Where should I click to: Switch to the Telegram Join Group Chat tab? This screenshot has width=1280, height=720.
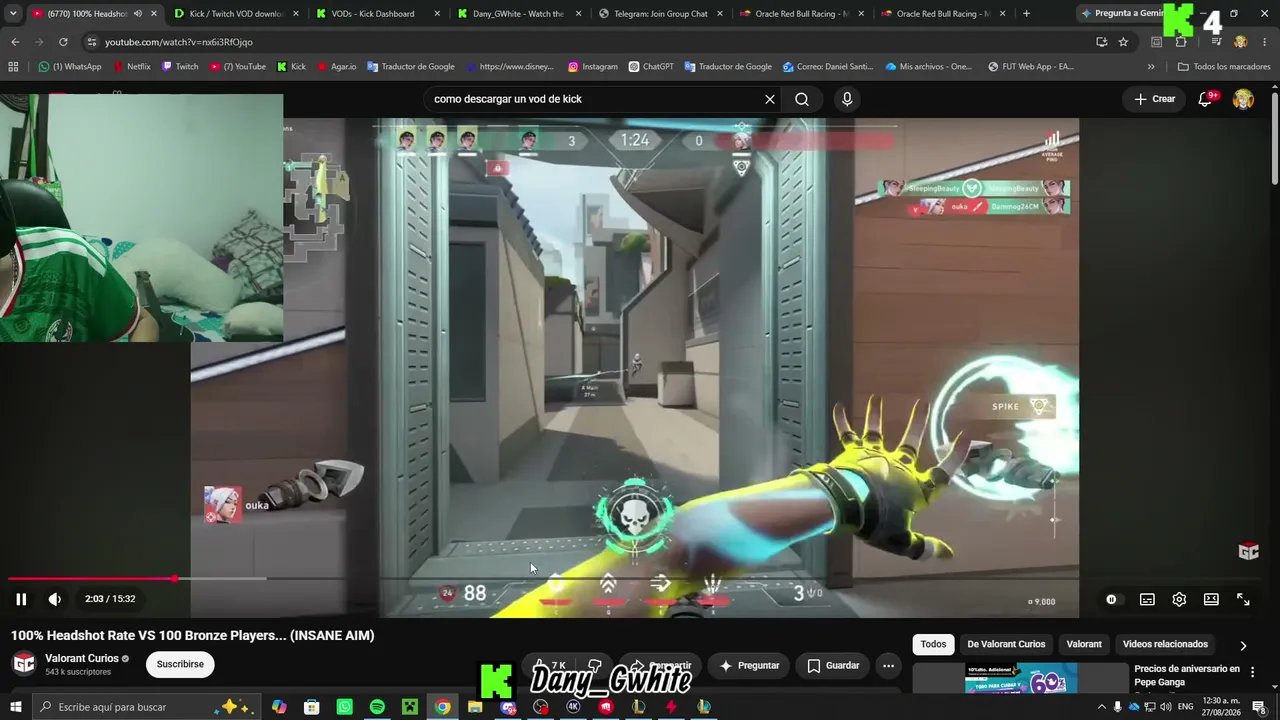[662, 14]
